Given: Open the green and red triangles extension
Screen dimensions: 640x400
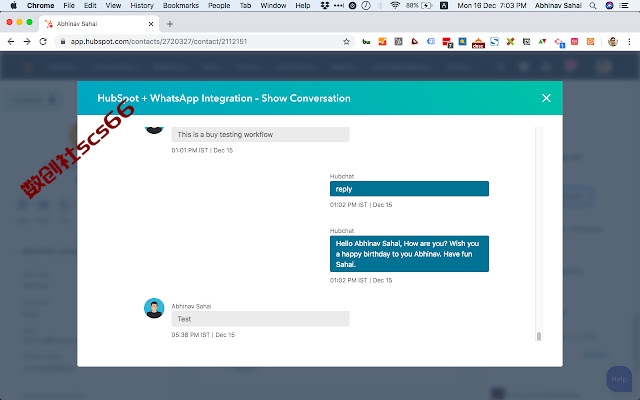Looking at the screenshot, I should coord(542,42).
